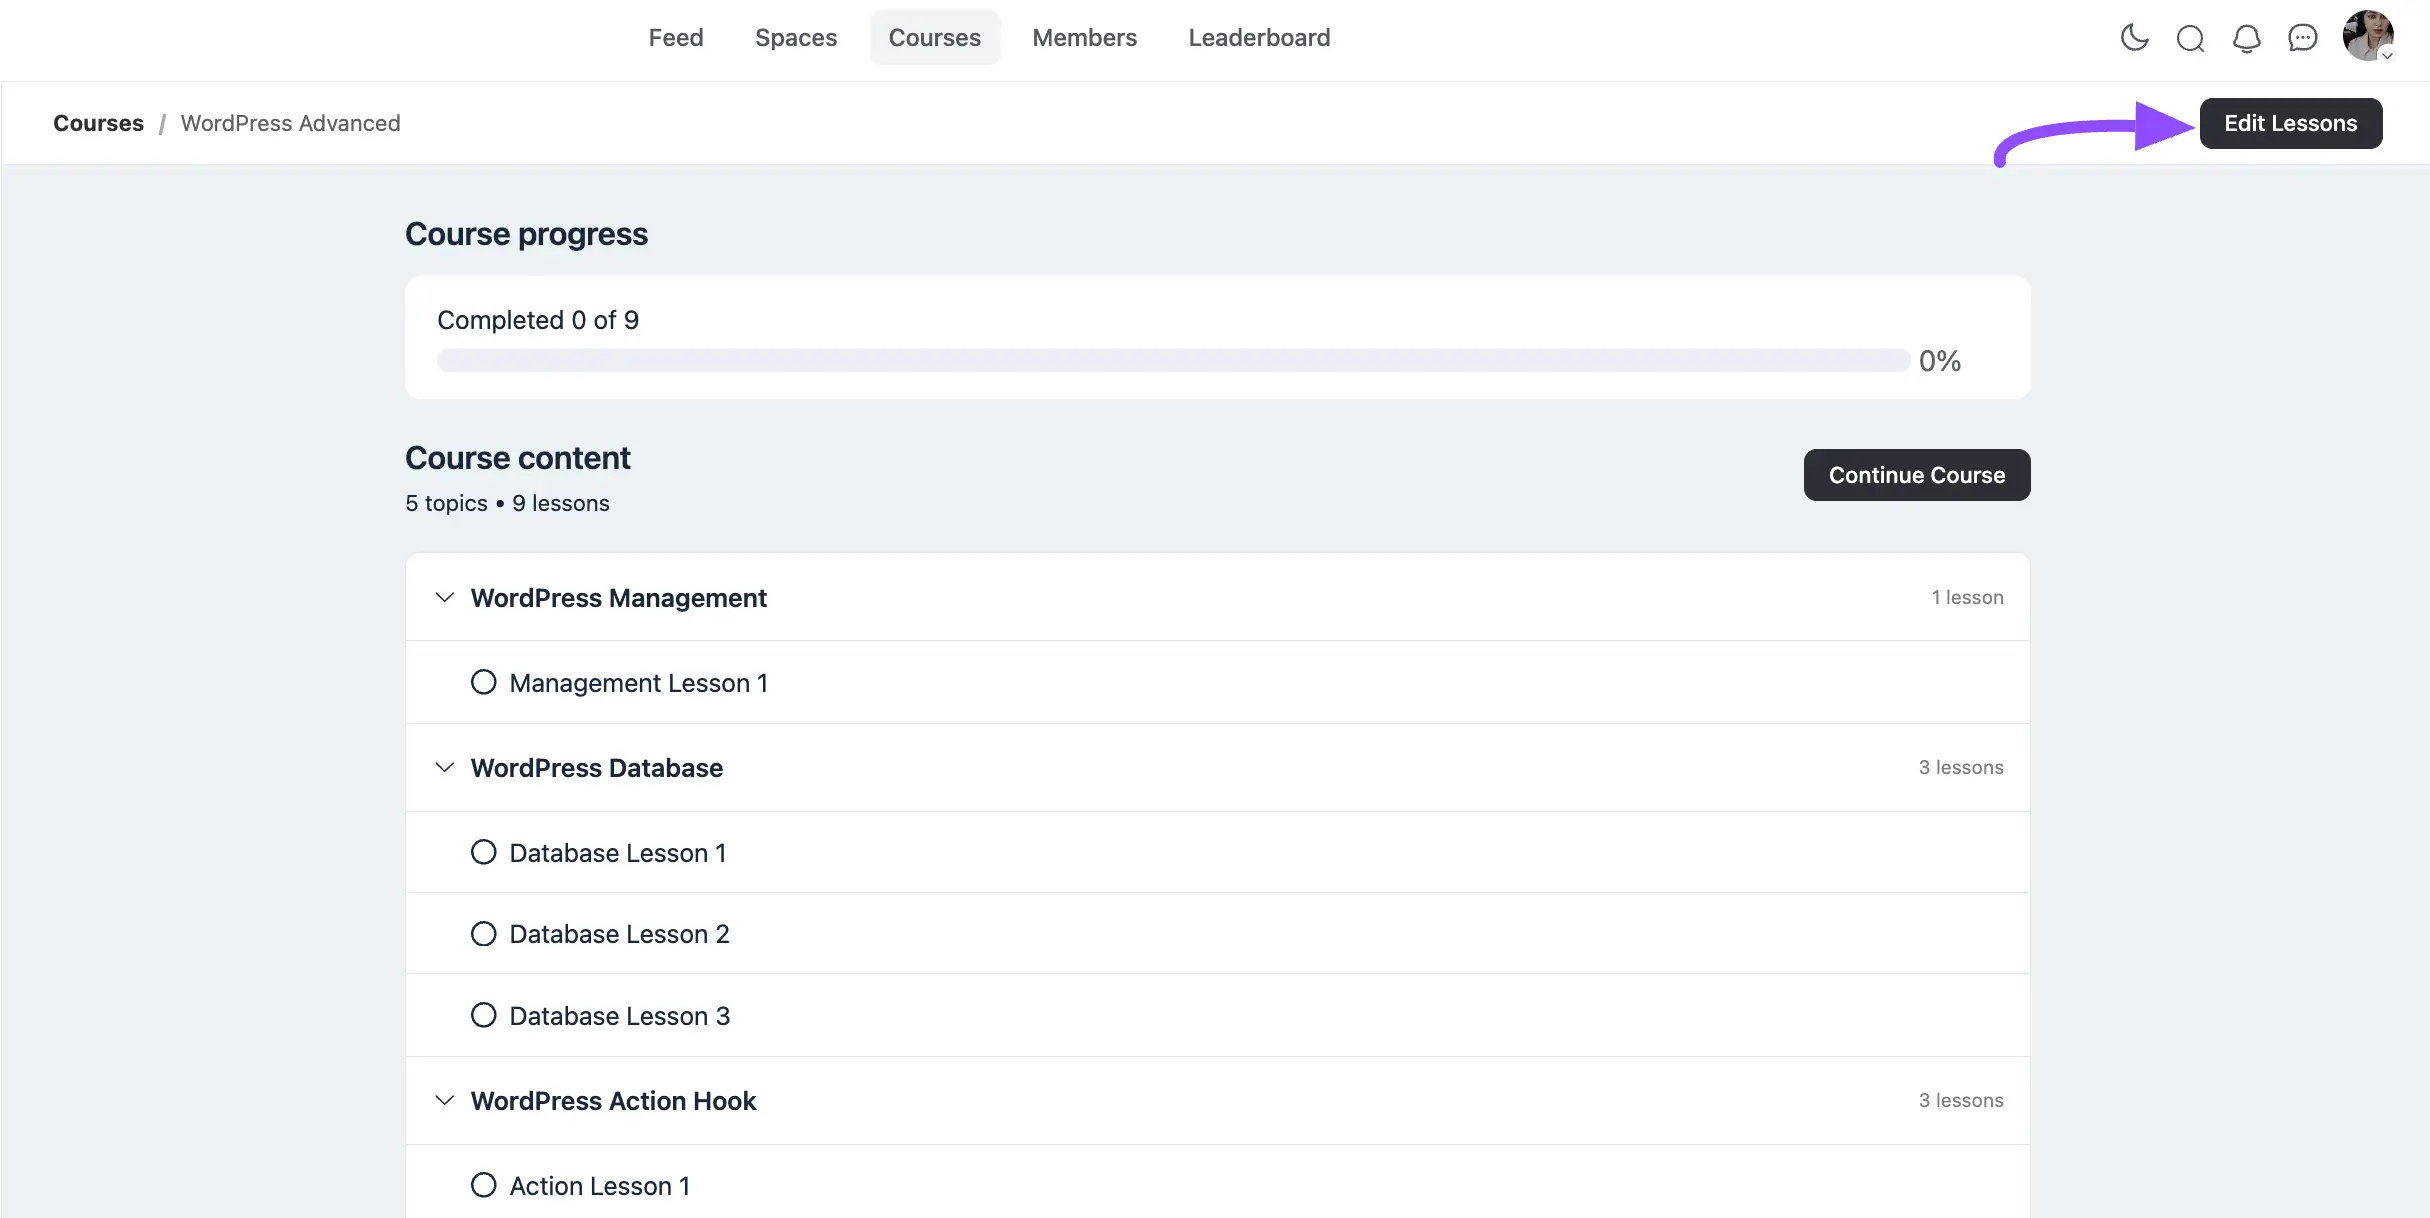The image size is (2430, 1218).
Task: Collapse WordPress Action Hook chevron
Action: tap(445, 1100)
